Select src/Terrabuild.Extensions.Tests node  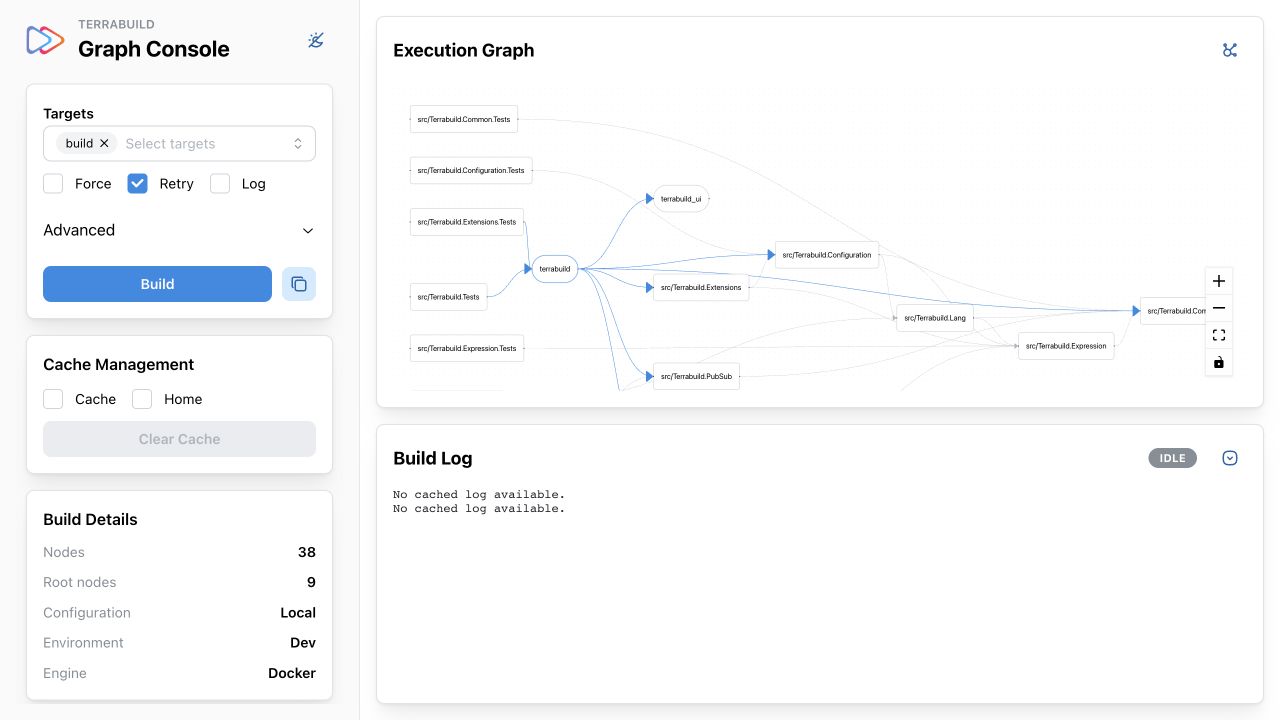pos(467,222)
